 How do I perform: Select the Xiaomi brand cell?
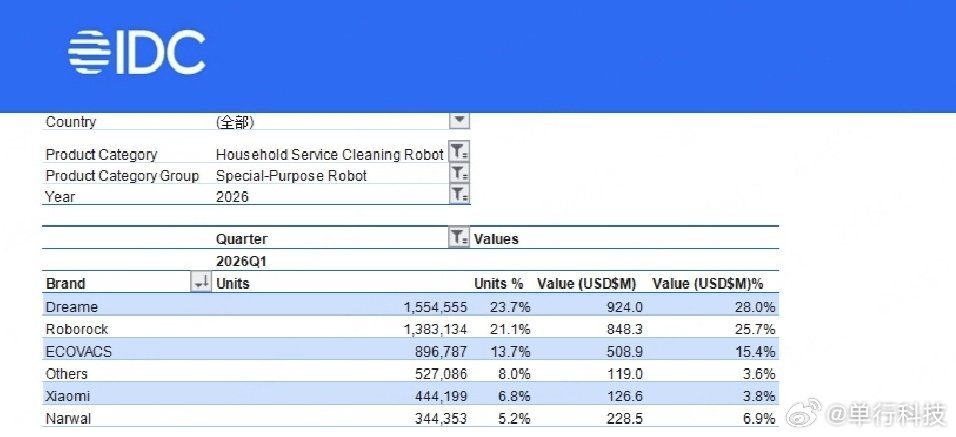tap(68, 396)
